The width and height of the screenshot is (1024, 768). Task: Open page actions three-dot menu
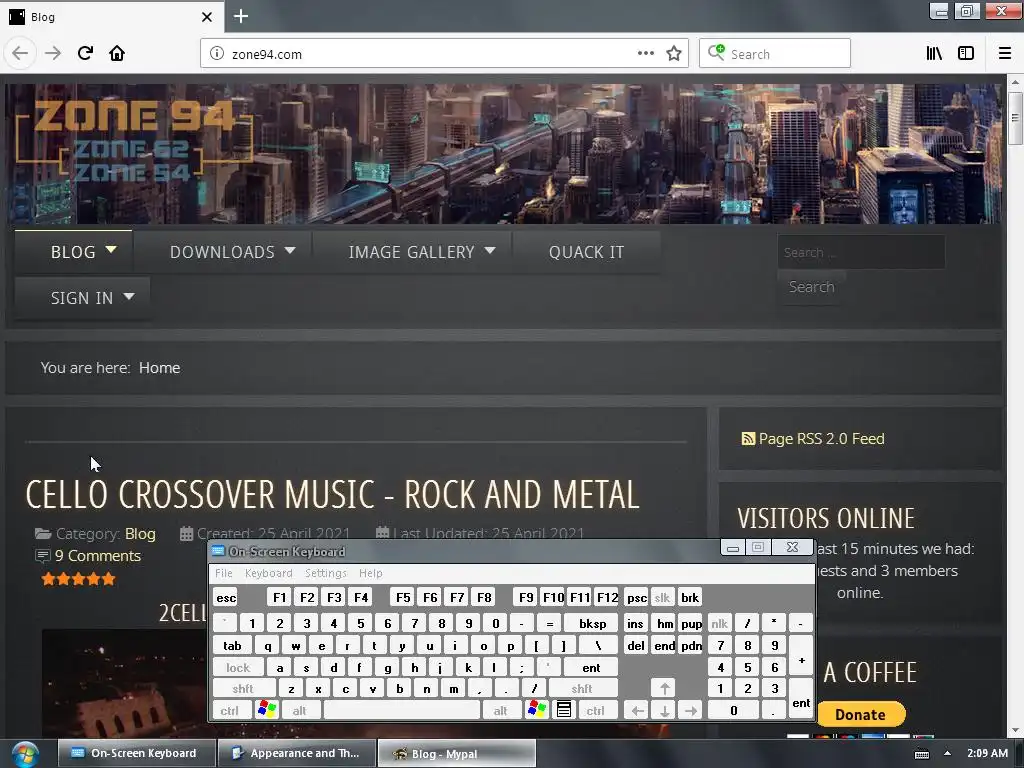(x=645, y=54)
